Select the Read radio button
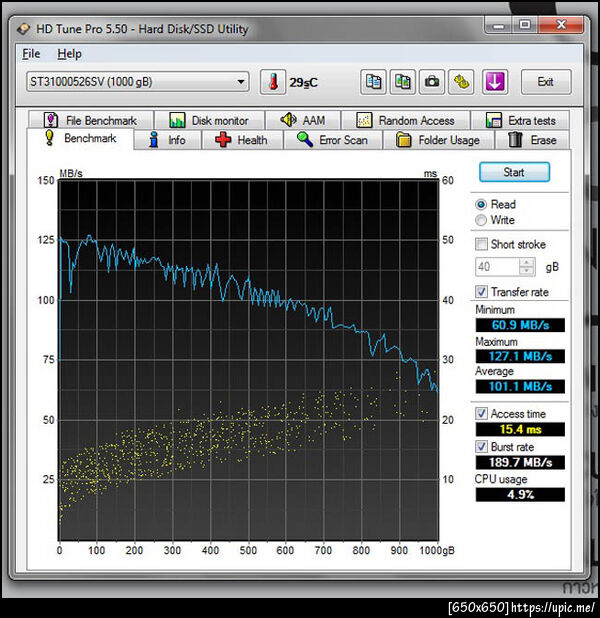The width and height of the screenshot is (600, 618). click(481, 205)
